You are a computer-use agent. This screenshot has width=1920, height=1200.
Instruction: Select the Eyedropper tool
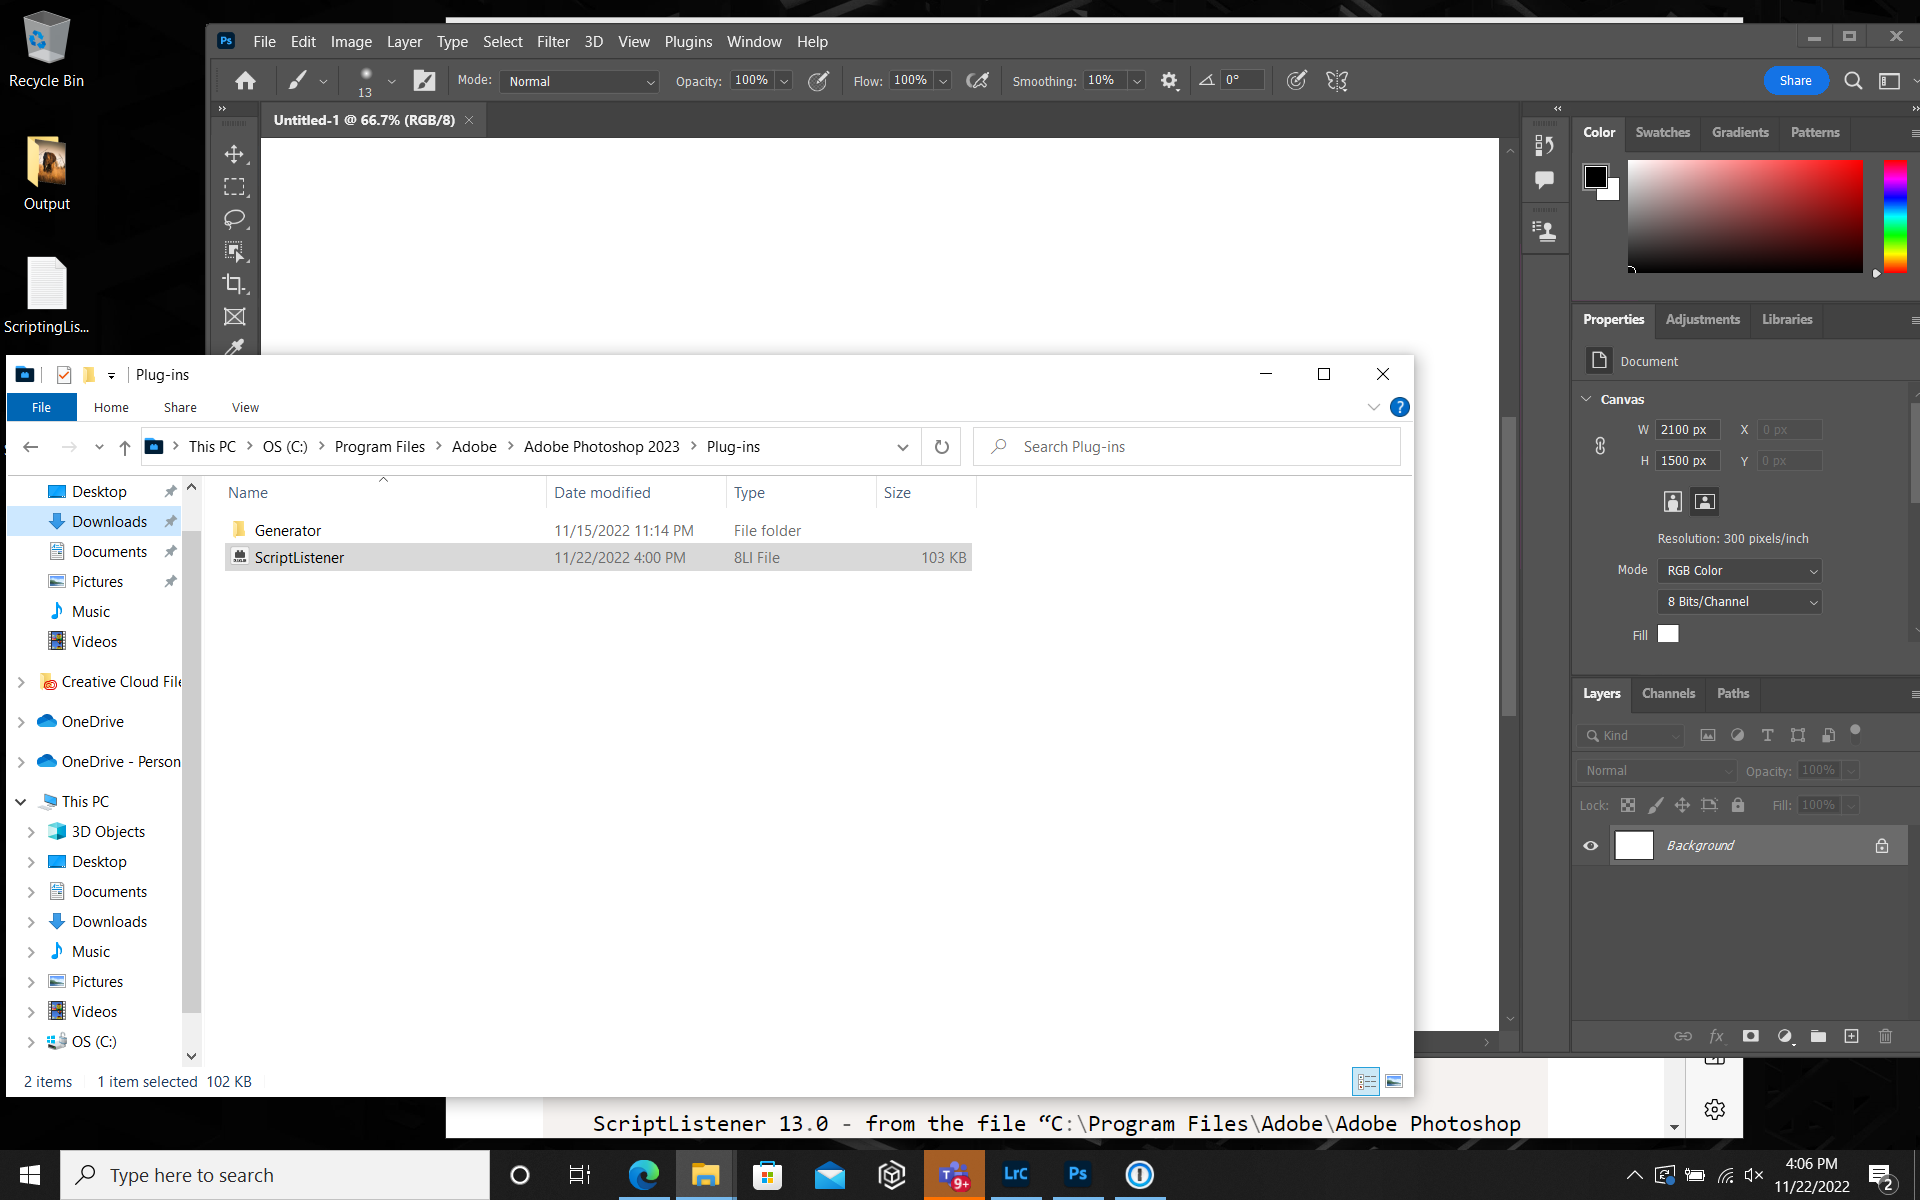[x=235, y=348]
